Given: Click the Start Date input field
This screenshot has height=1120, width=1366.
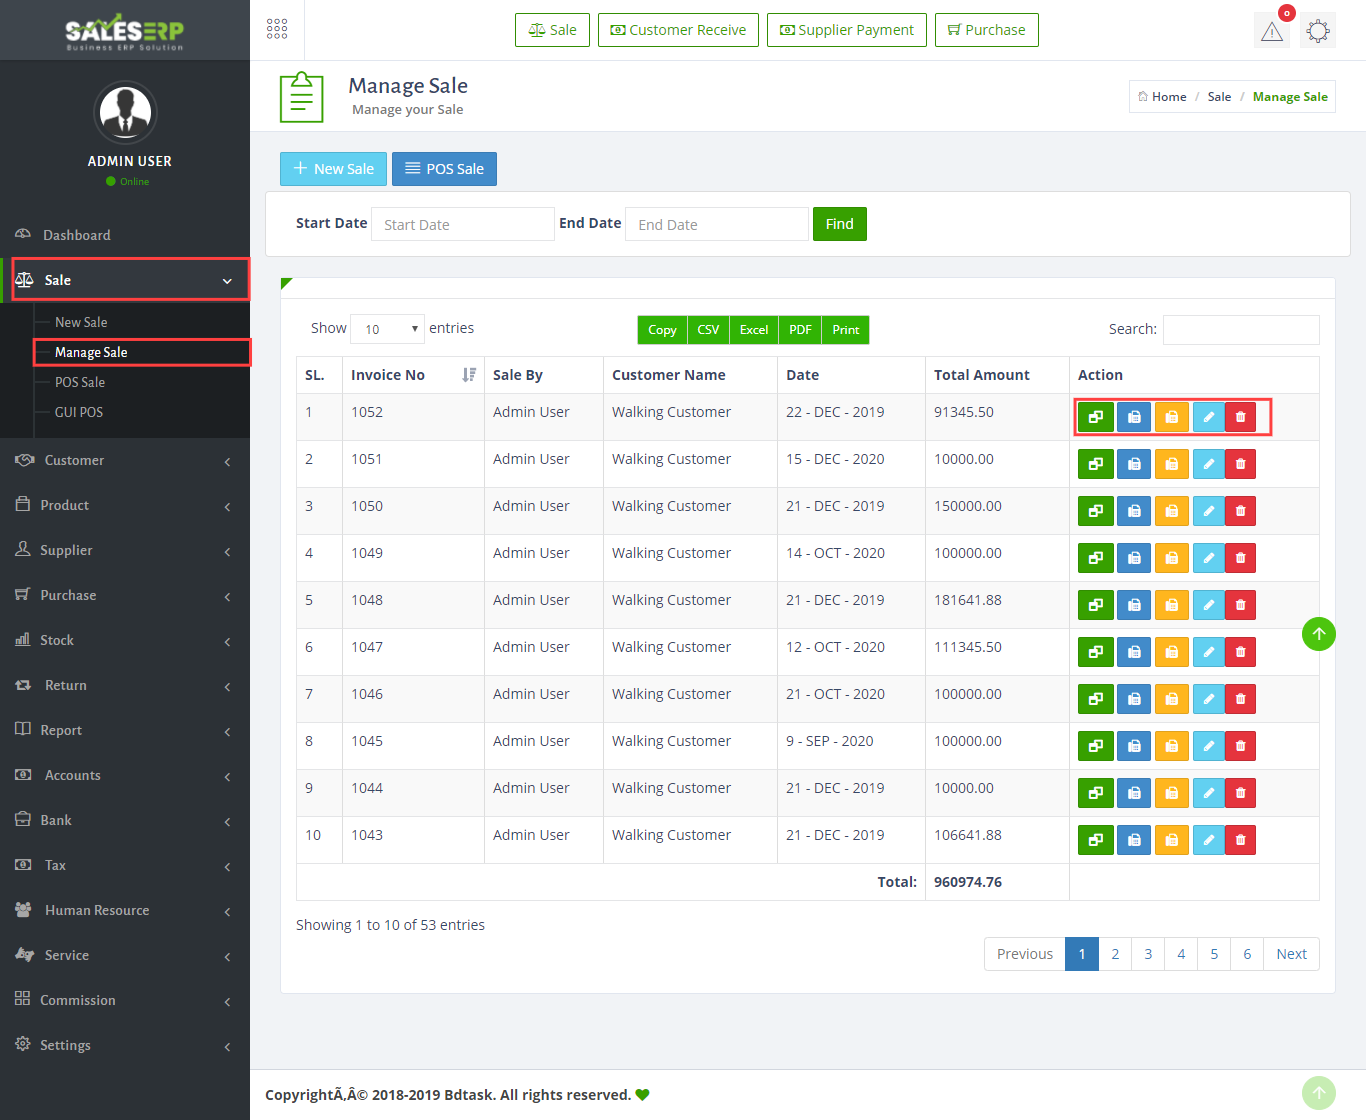Looking at the screenshot, I should (x=462, y=224).
